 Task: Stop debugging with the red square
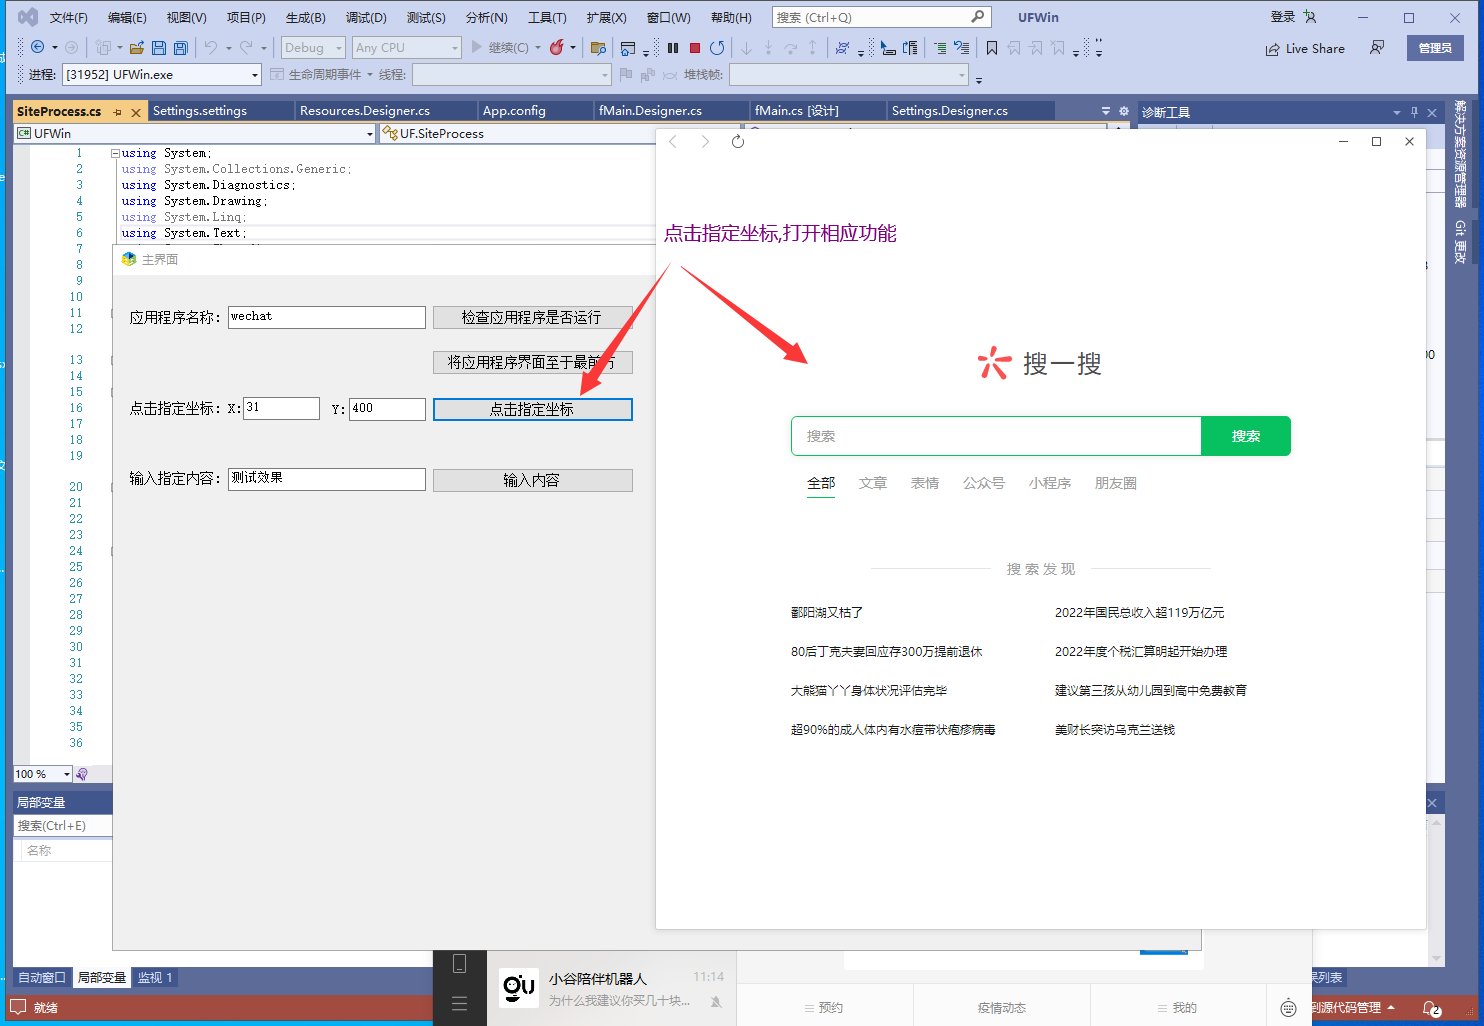pyautogui.click(x=695, y=47)
